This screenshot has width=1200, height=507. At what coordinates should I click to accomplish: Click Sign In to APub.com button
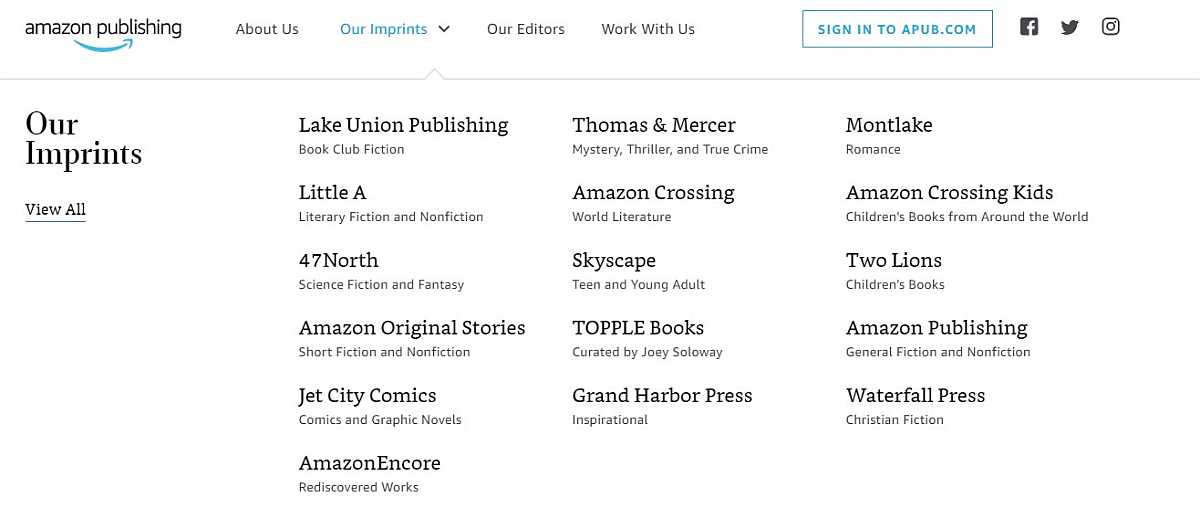tap(897, 29)
